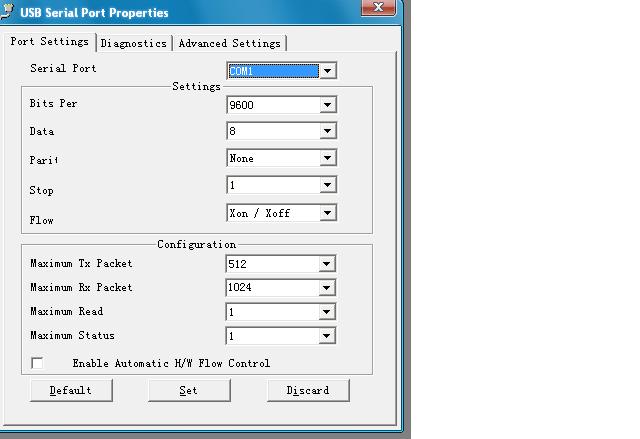640x439 pixels.
Task: Expand the Maximum Status dropdown
Action: pos(327,336)
